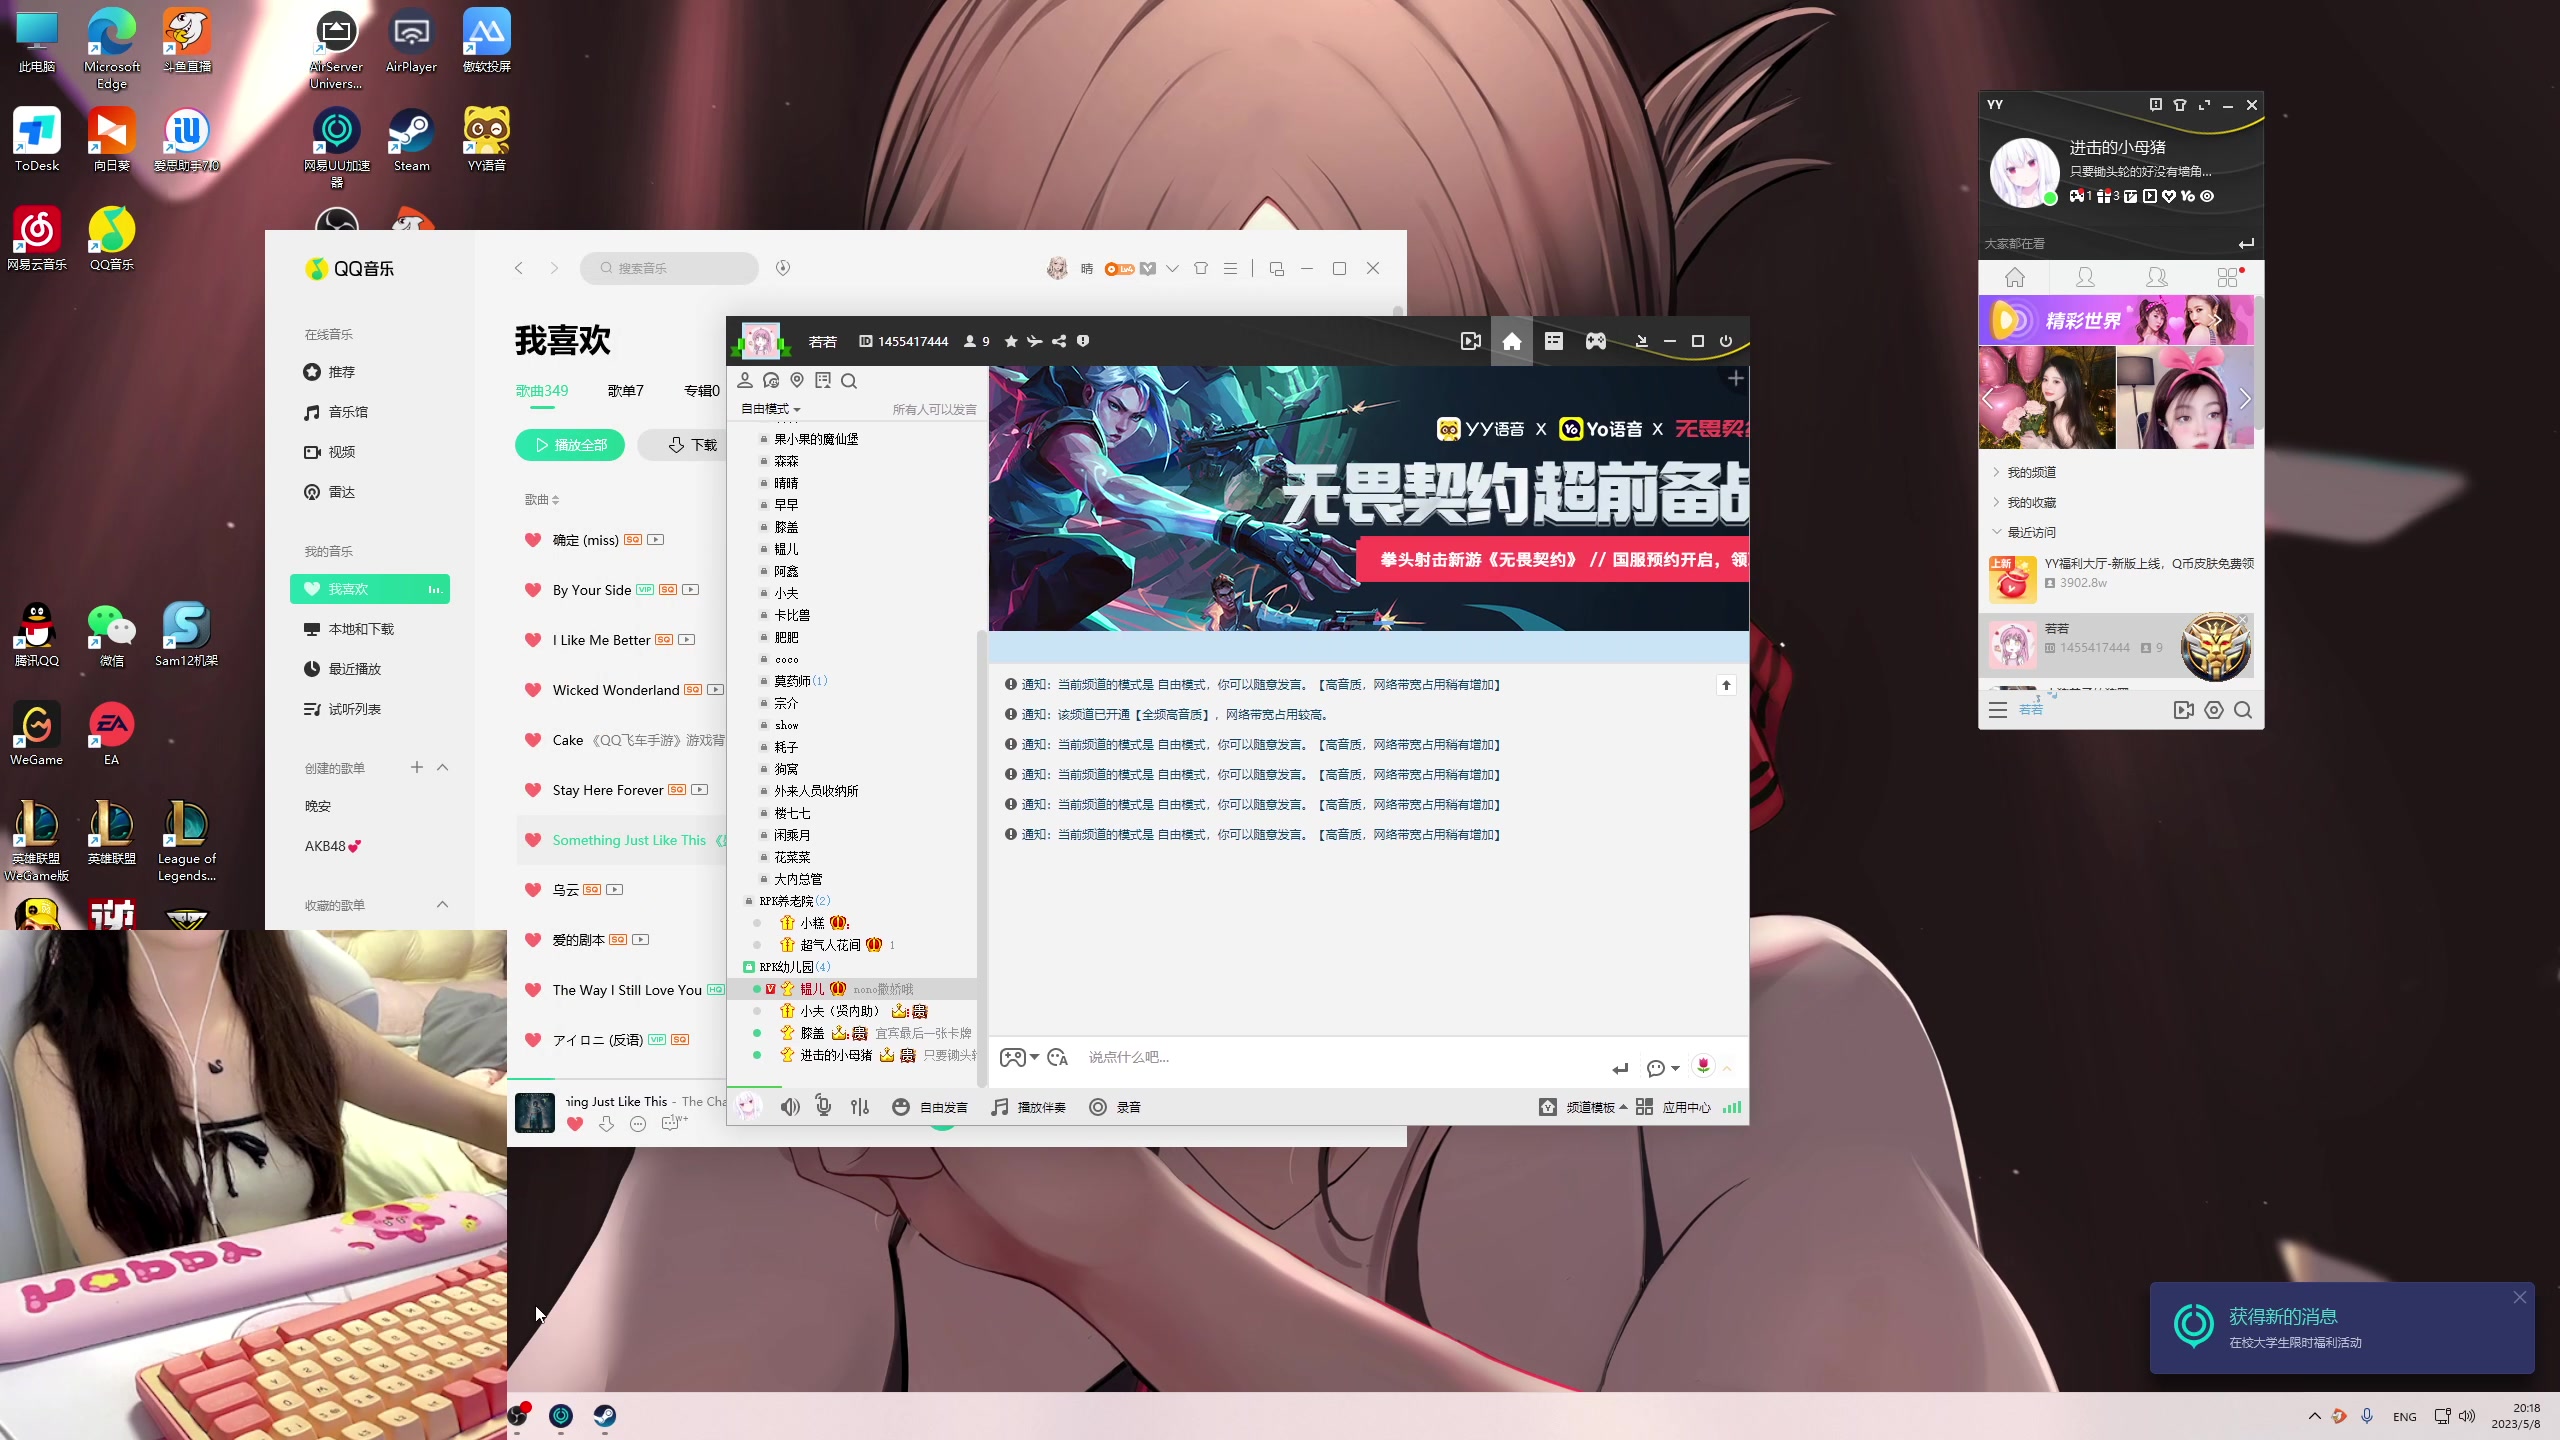
Task: Open the audio mixer sliders icon in the YY bottom bar
Action: (860, 1107)
